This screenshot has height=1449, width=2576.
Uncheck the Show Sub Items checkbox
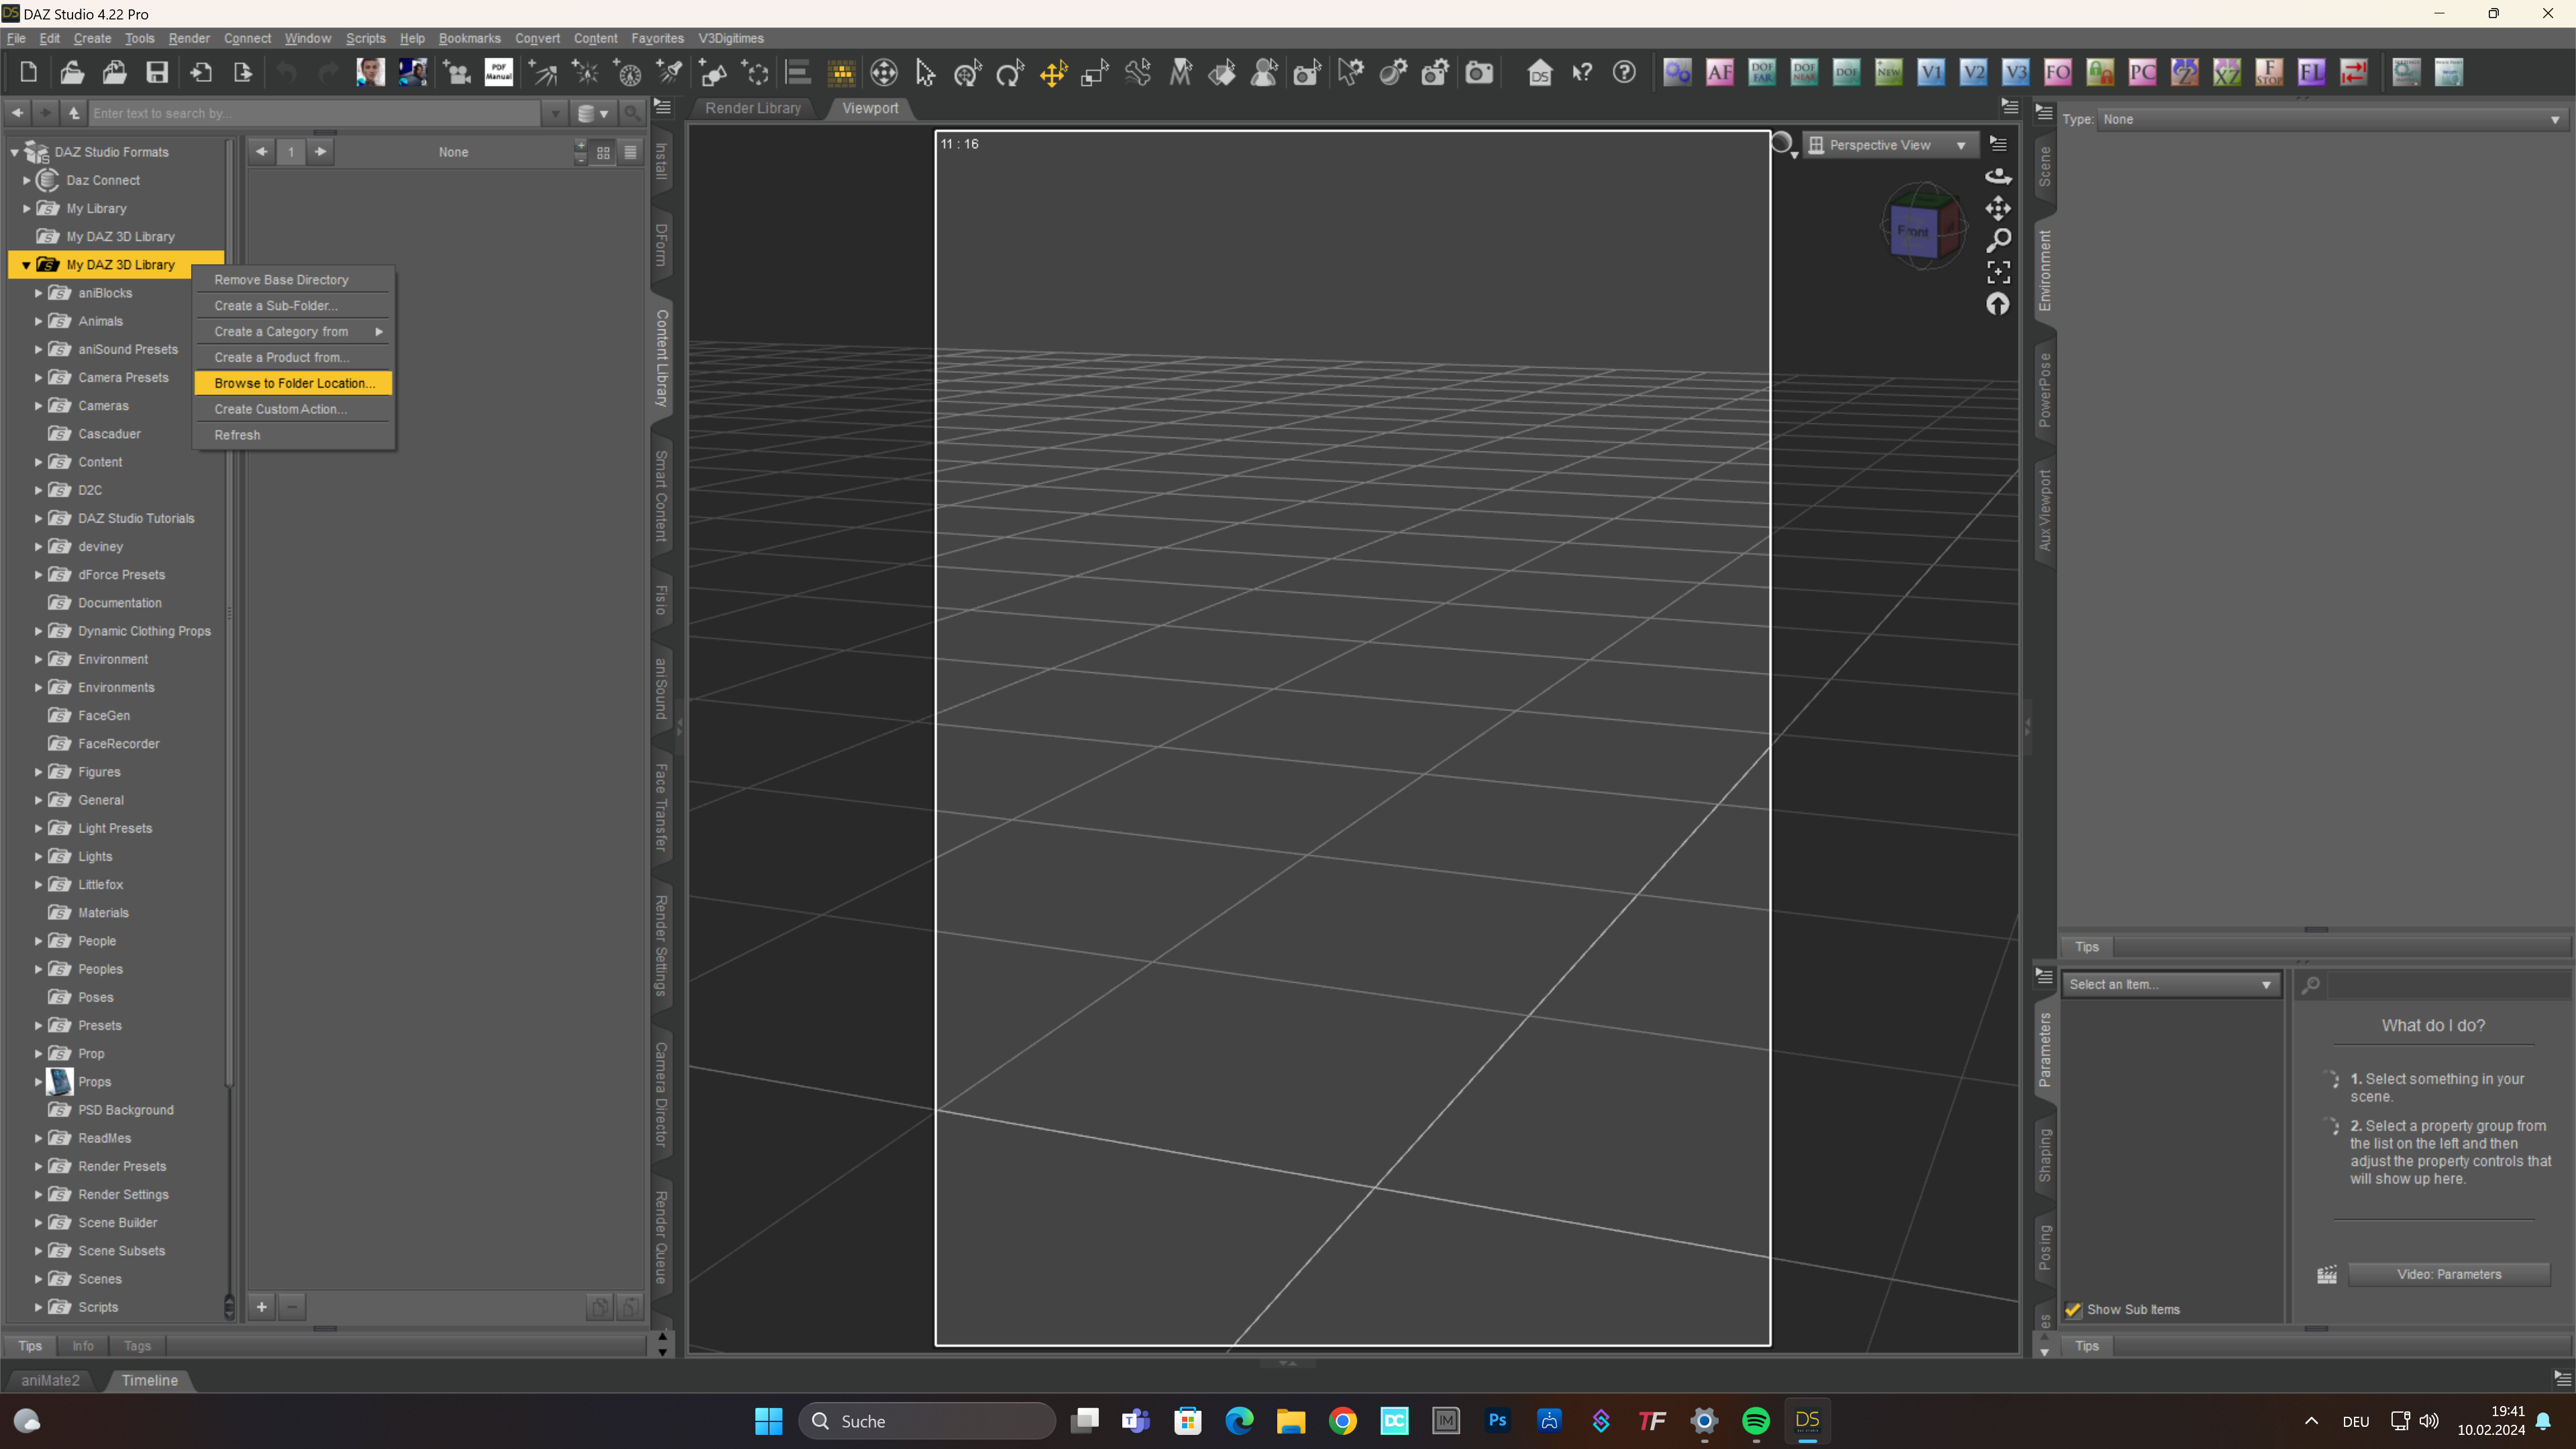click(x=2073, y=1310)
